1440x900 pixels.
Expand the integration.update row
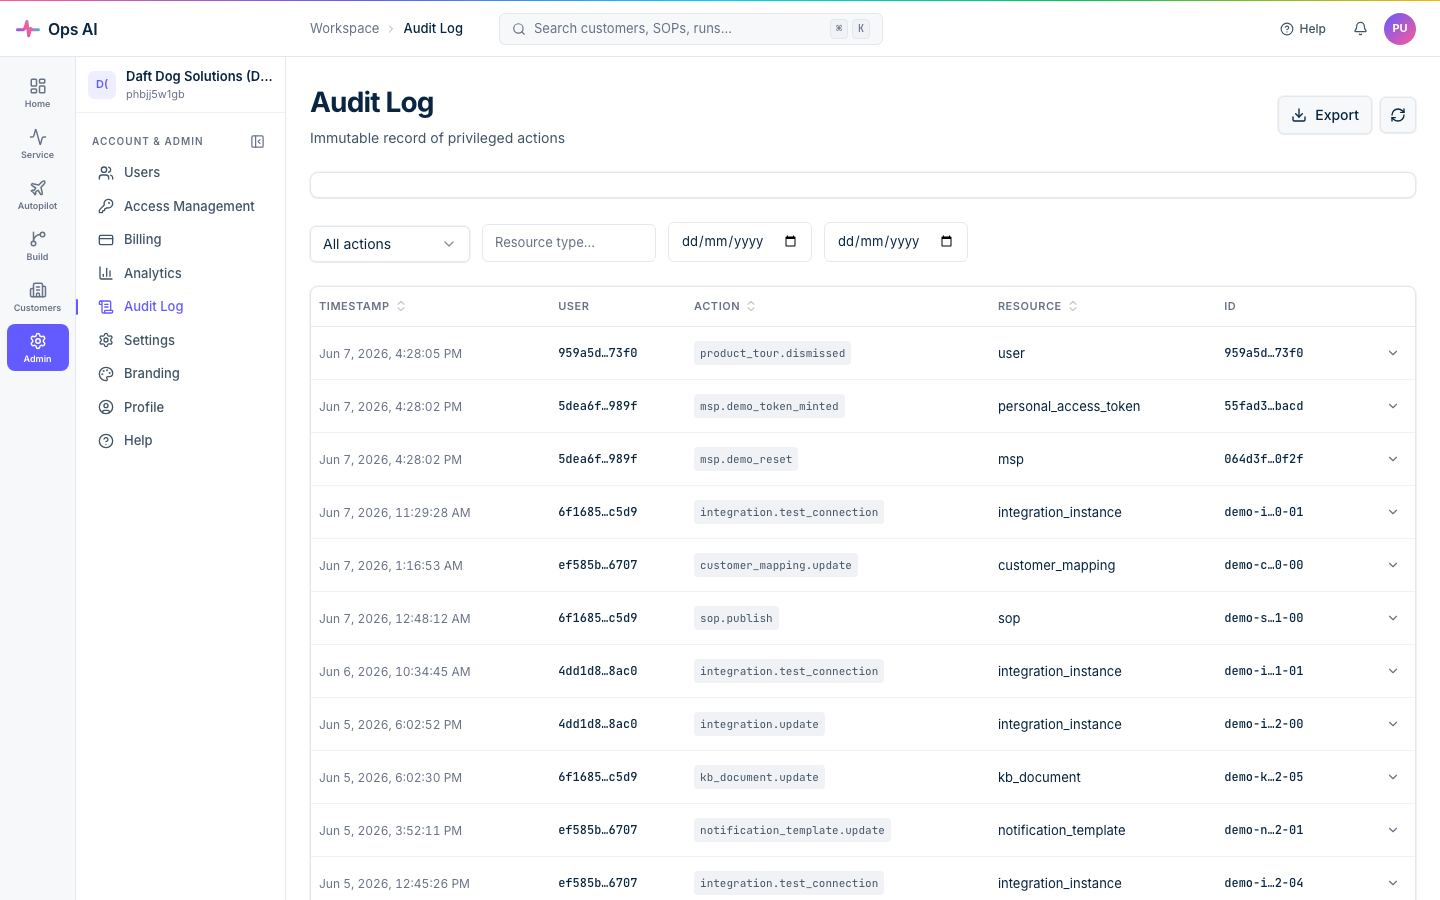click(1393, 724)
